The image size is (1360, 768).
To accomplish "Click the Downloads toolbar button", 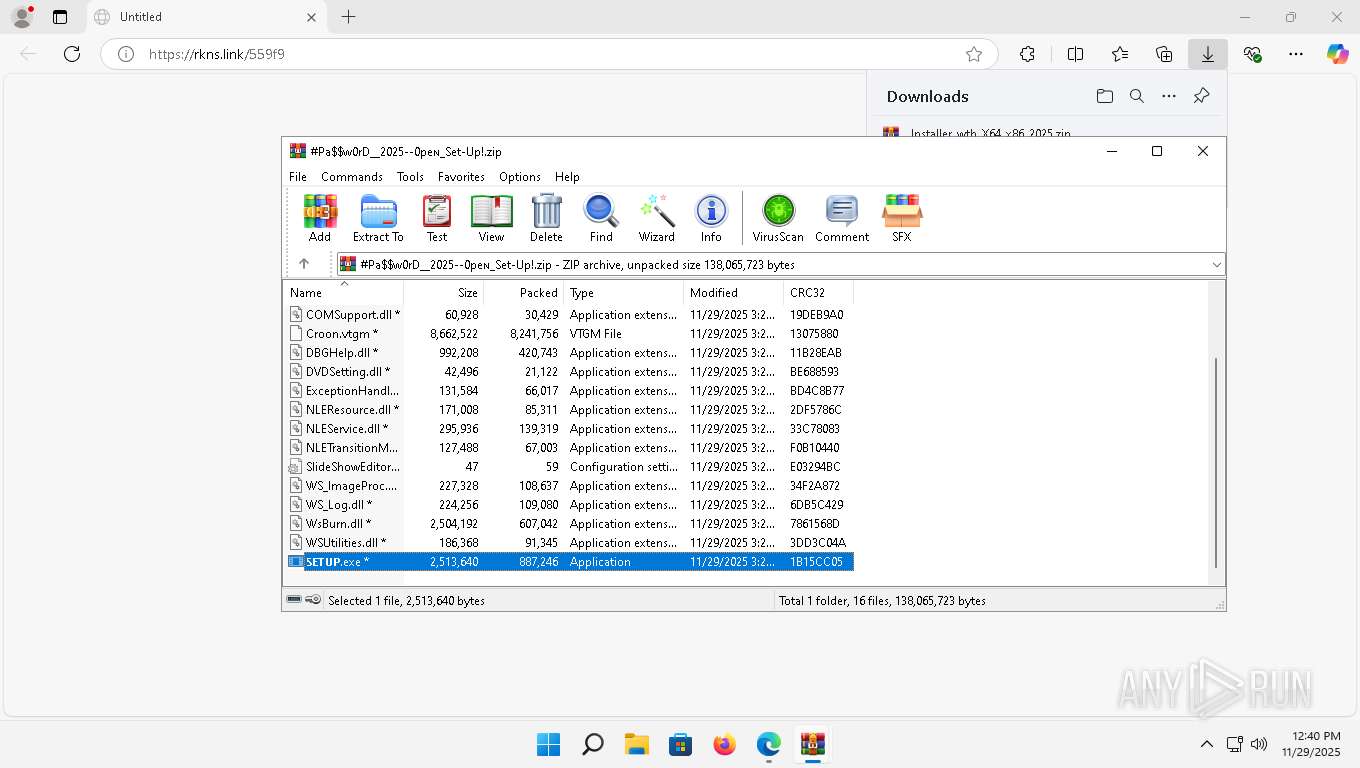I will click(x=1208, y=54).
